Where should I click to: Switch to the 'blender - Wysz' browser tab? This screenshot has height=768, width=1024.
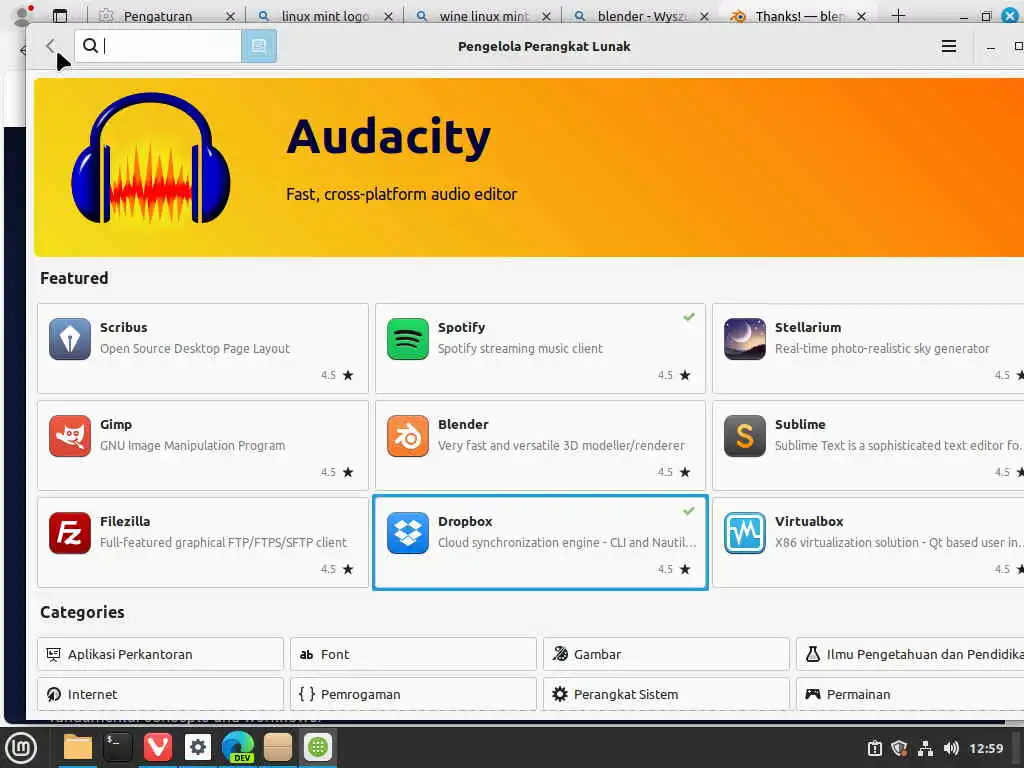(x=641, y=16)
